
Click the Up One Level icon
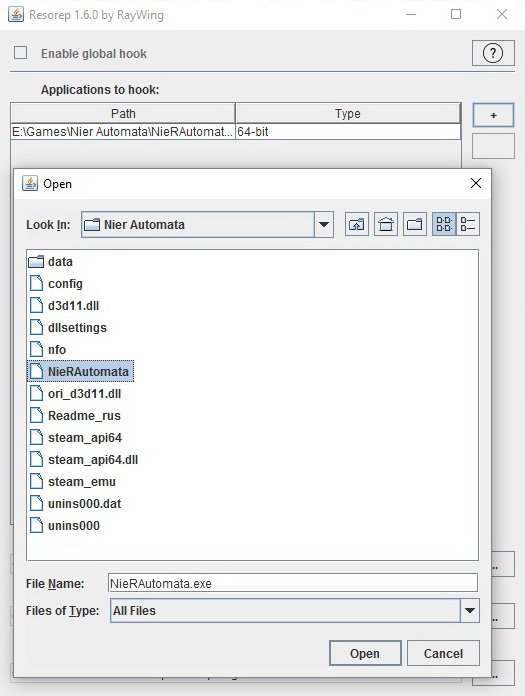coord(357,224)
